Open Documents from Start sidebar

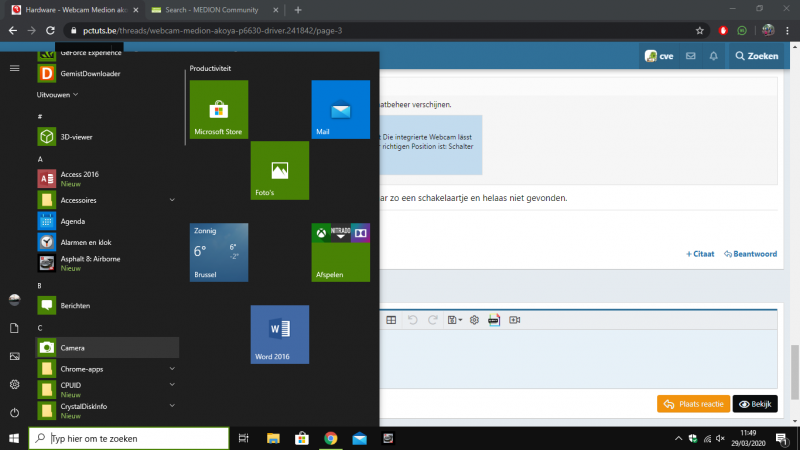pyautogui.click(x=14, y=328)
